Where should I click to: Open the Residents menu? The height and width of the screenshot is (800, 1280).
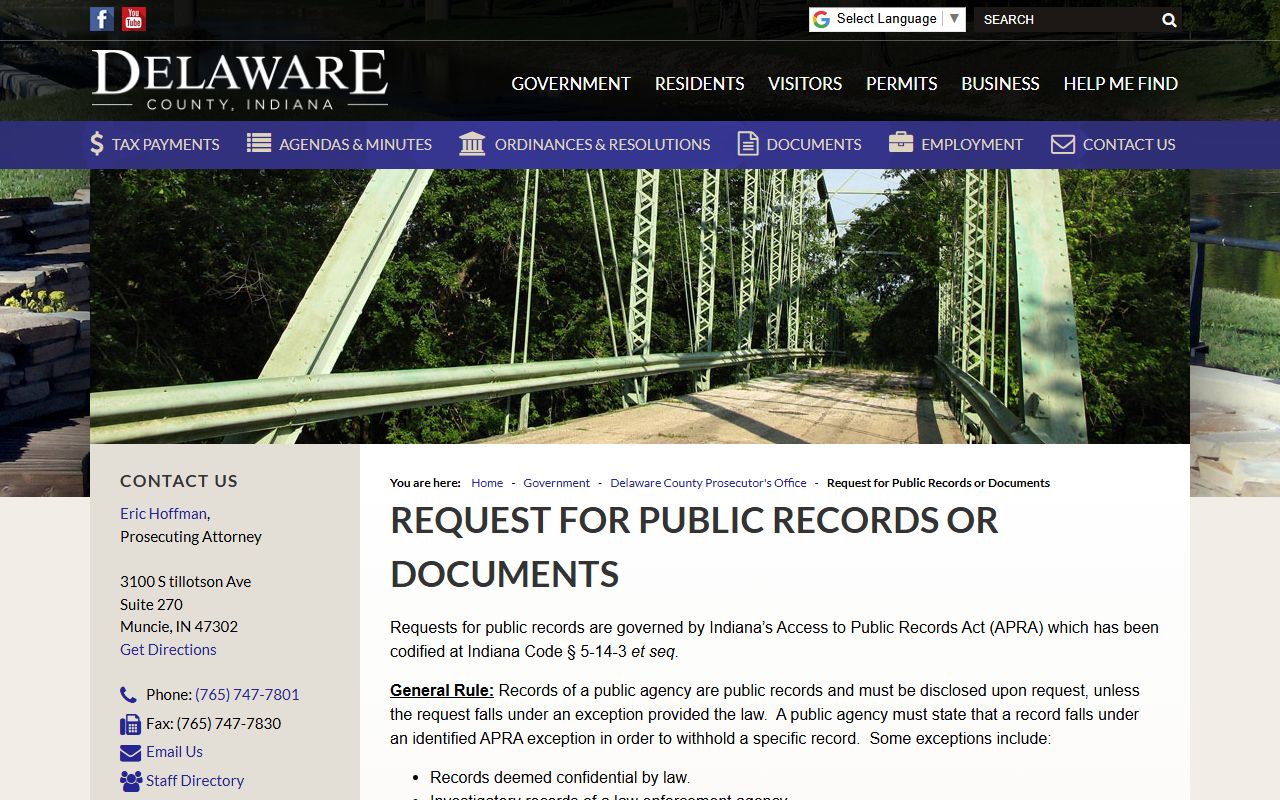(699, 84)
